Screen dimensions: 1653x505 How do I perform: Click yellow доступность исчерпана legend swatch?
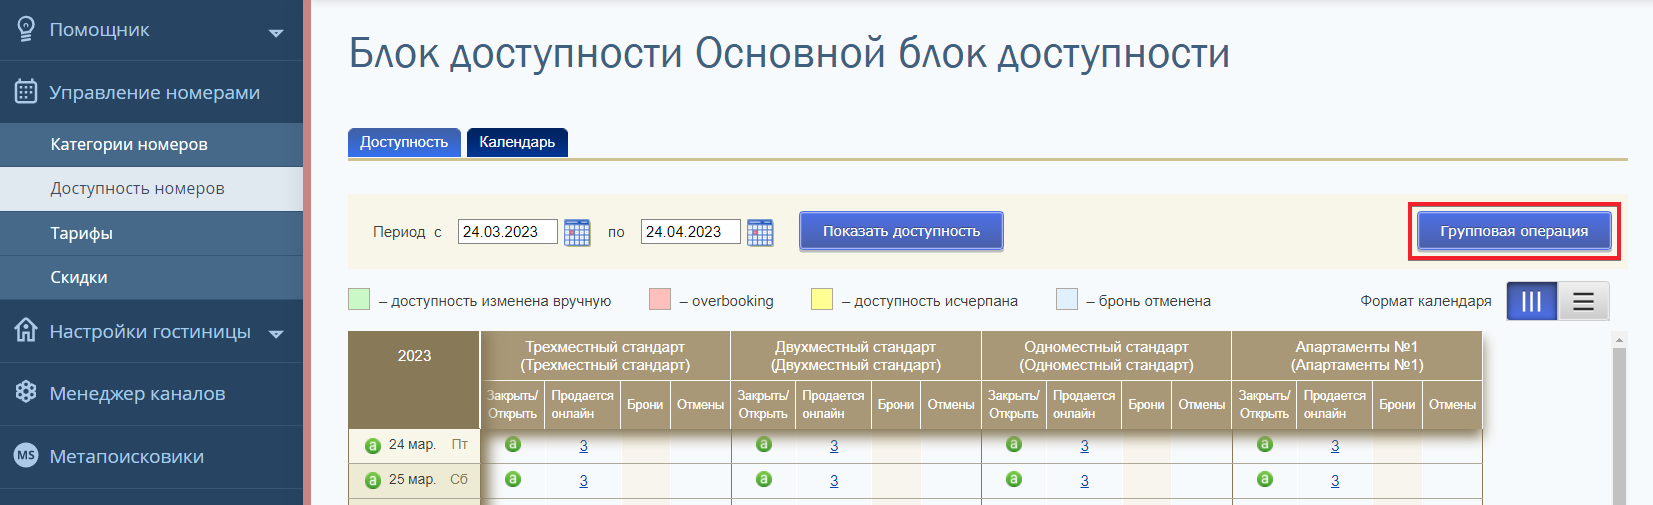click(822, 299)
